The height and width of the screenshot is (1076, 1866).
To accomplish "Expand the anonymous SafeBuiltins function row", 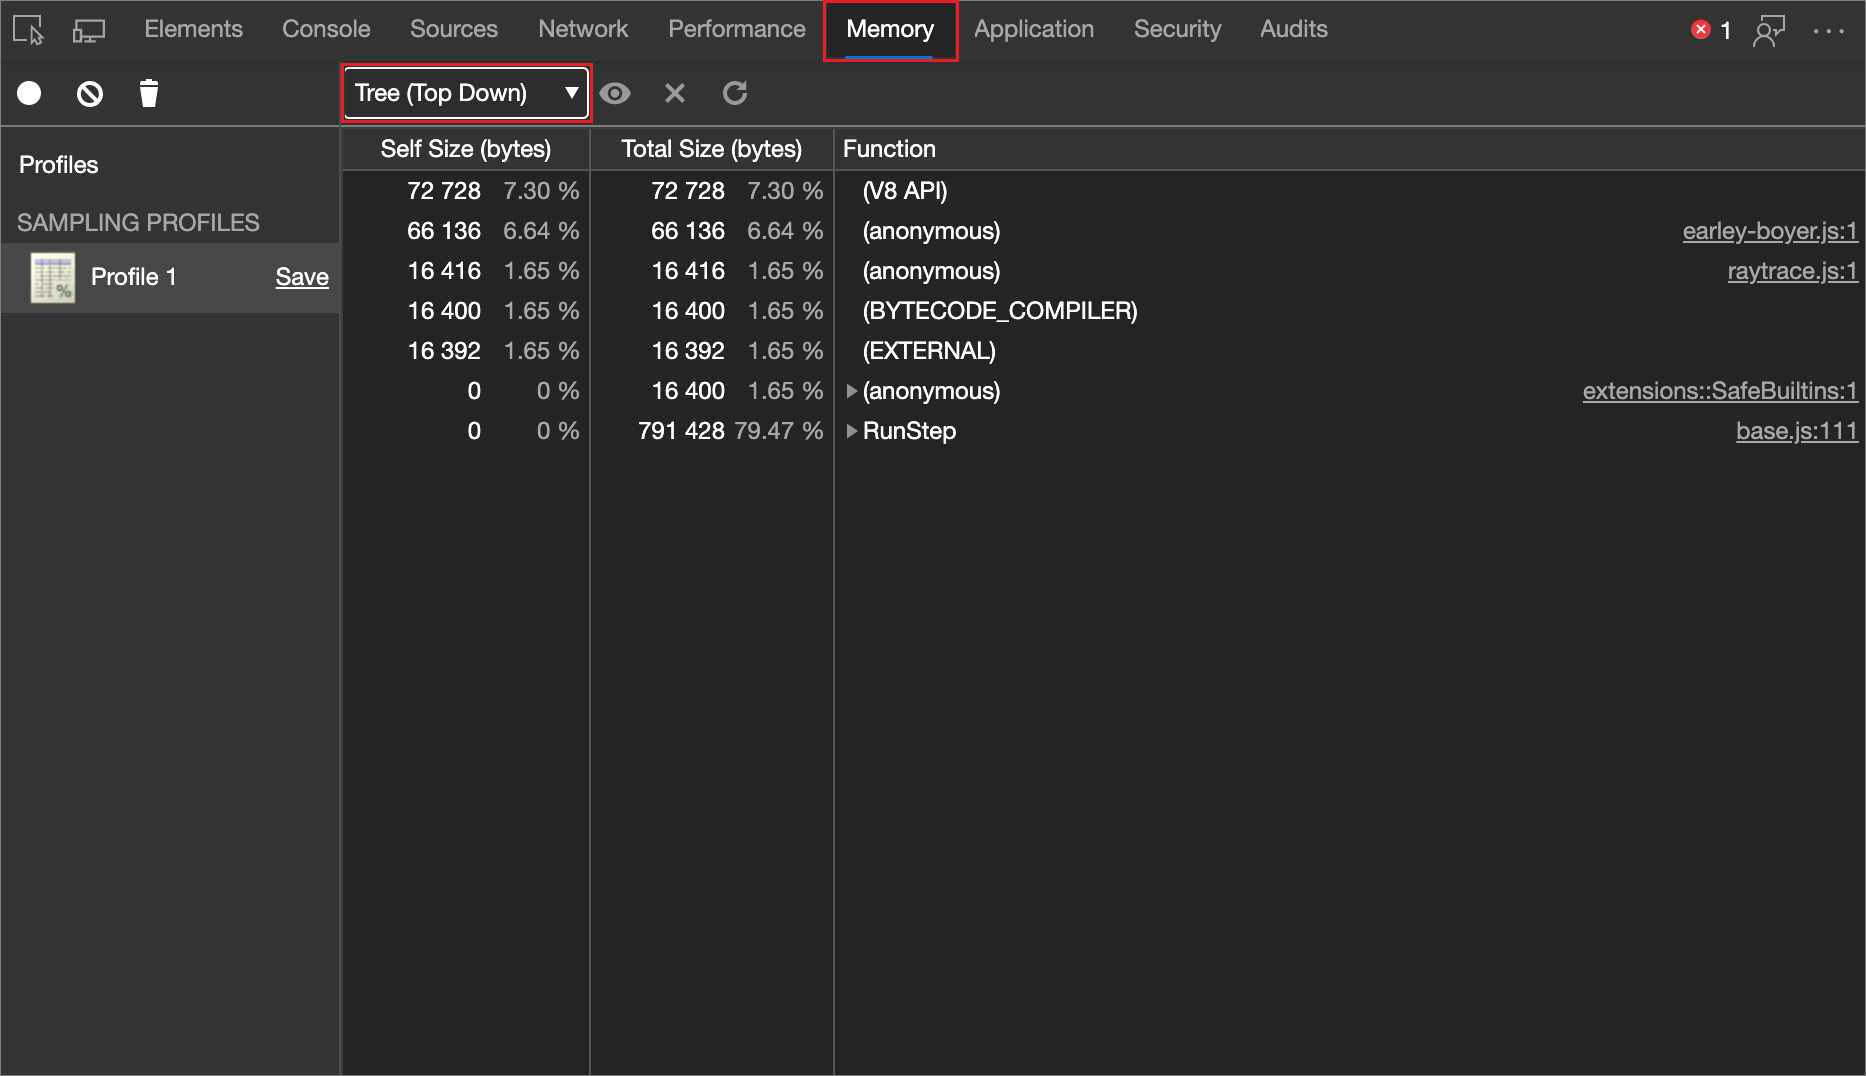I will tap(852, 391).
